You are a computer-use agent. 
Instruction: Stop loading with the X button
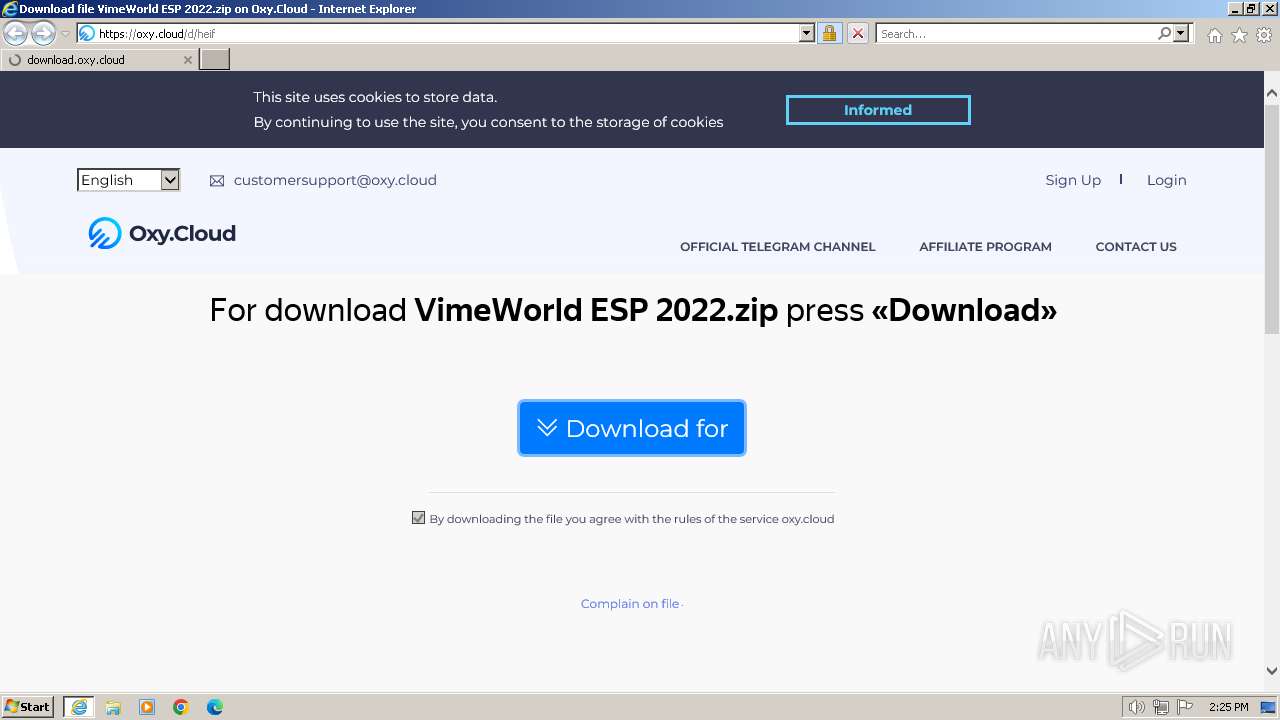(858, 34)
